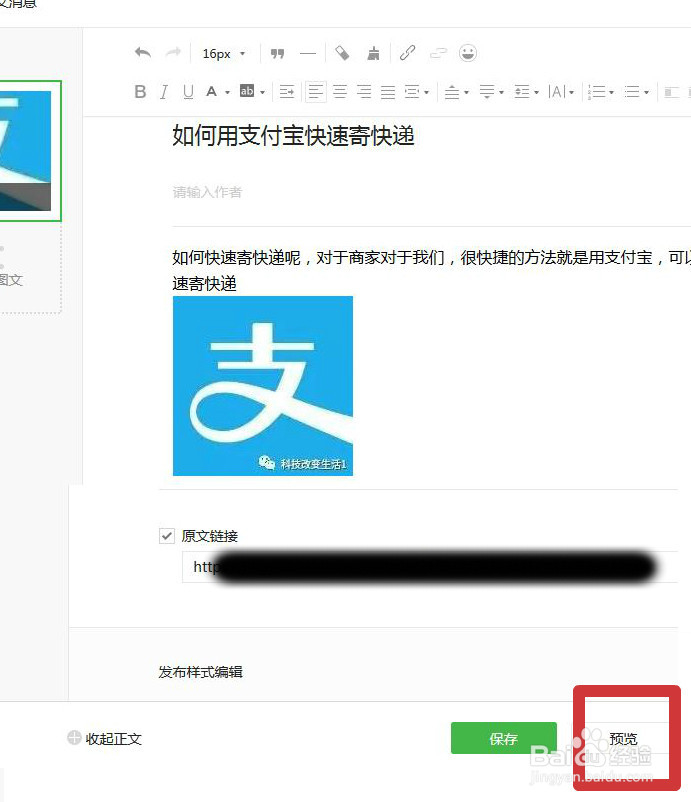Toggle bold formatting
691x802 pixels.
(x=140, y=92)
